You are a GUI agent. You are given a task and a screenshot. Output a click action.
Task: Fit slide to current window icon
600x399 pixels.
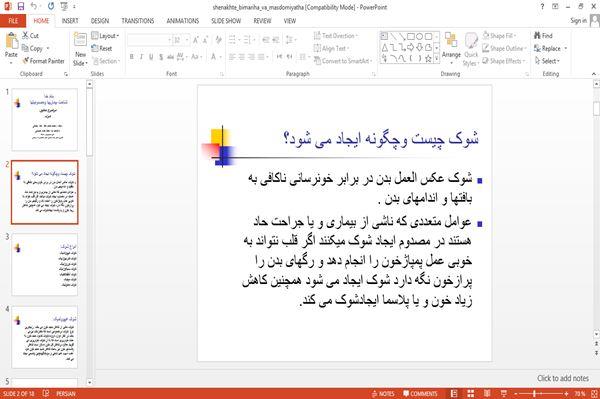(594, 393)
